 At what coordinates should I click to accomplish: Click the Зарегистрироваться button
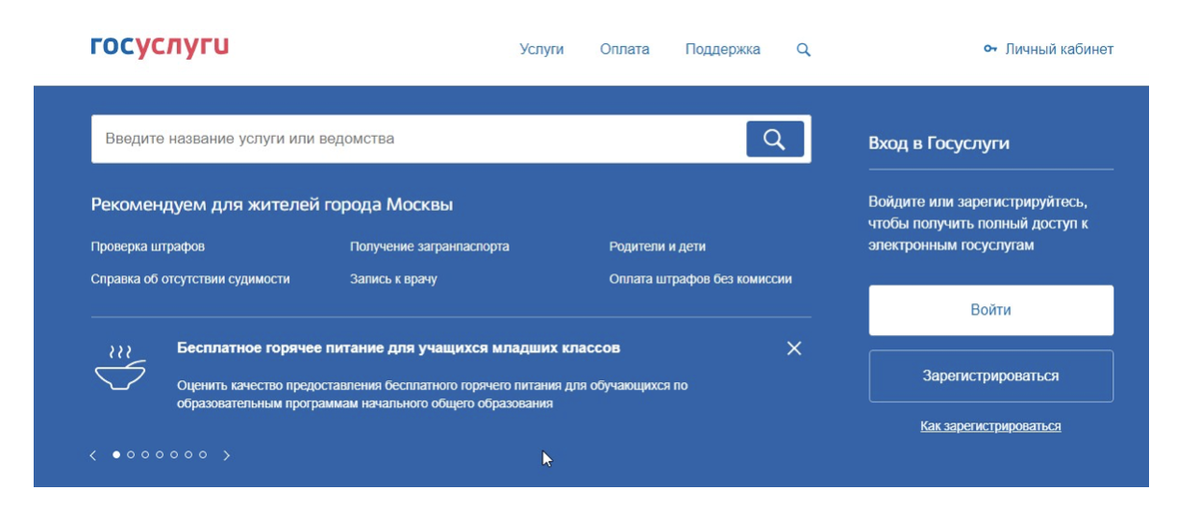pyautogui.click(x=991, y=376)
